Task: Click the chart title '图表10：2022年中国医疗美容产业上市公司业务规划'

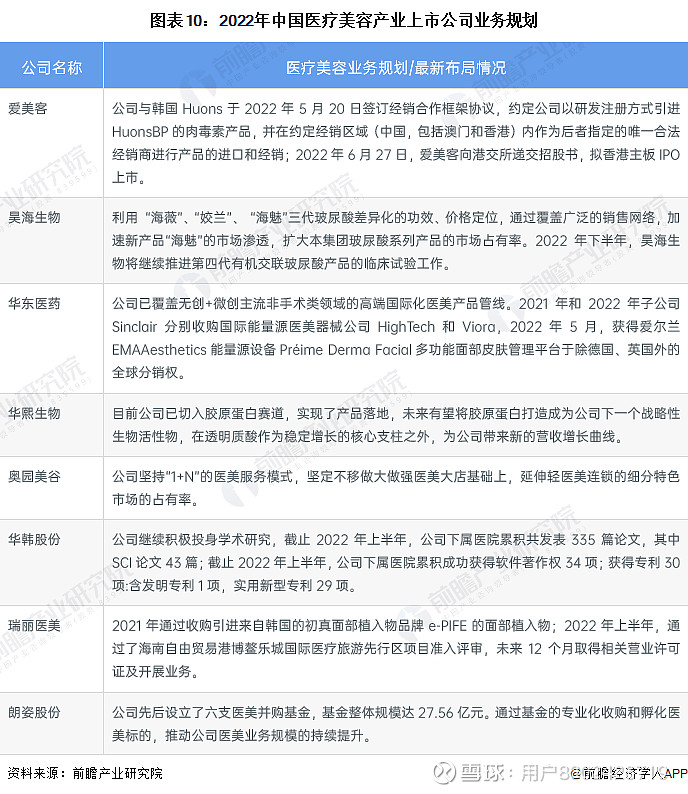Action: click(x=344, y=20)
